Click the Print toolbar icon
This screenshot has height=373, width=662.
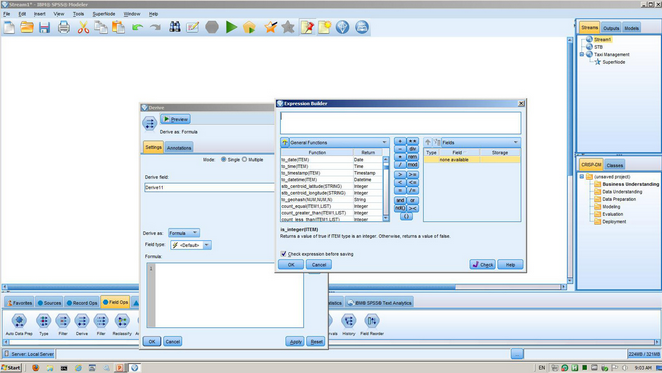coord(64,27)
